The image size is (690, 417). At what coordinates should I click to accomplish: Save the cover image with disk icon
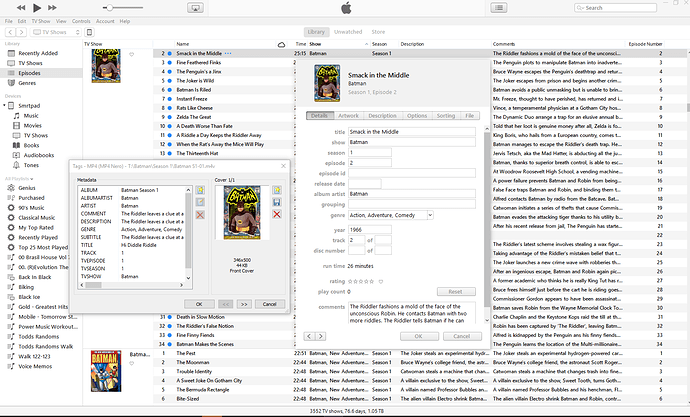(277, 202)
